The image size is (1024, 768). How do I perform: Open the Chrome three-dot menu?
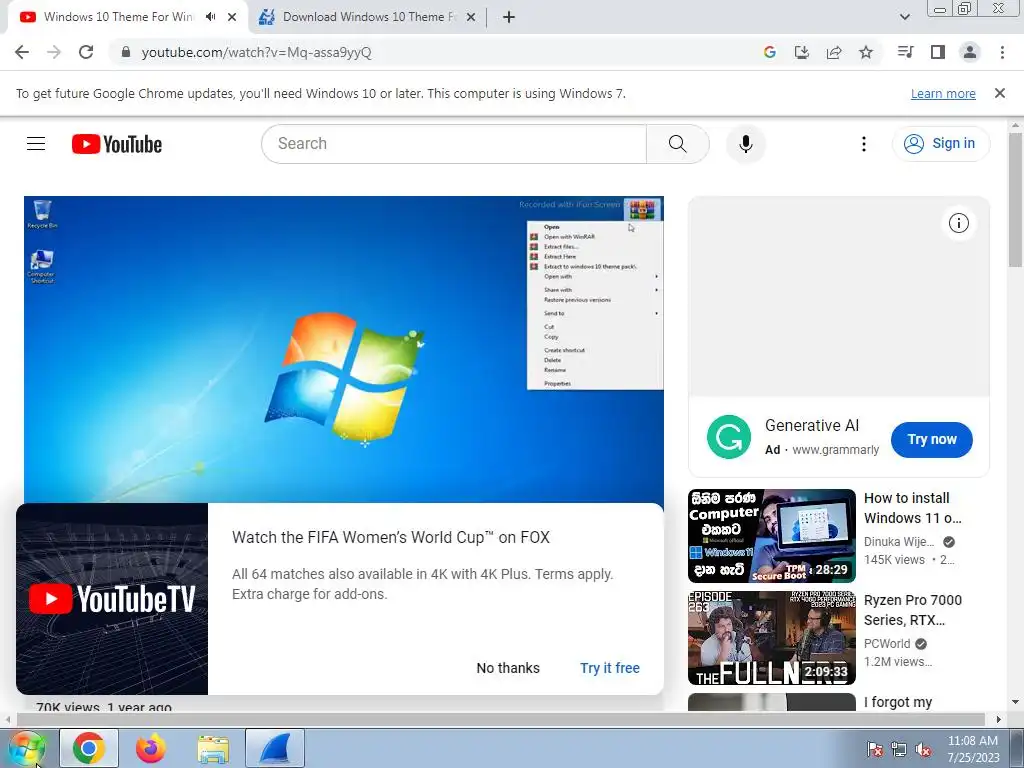pyautogui.click(x=1002, y=52)
